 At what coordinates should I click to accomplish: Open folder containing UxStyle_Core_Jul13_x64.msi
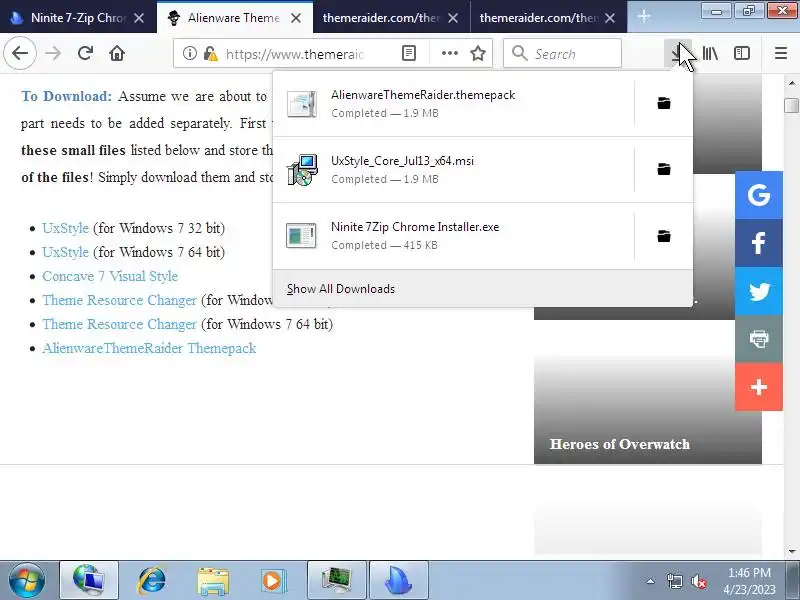point(664,169)
